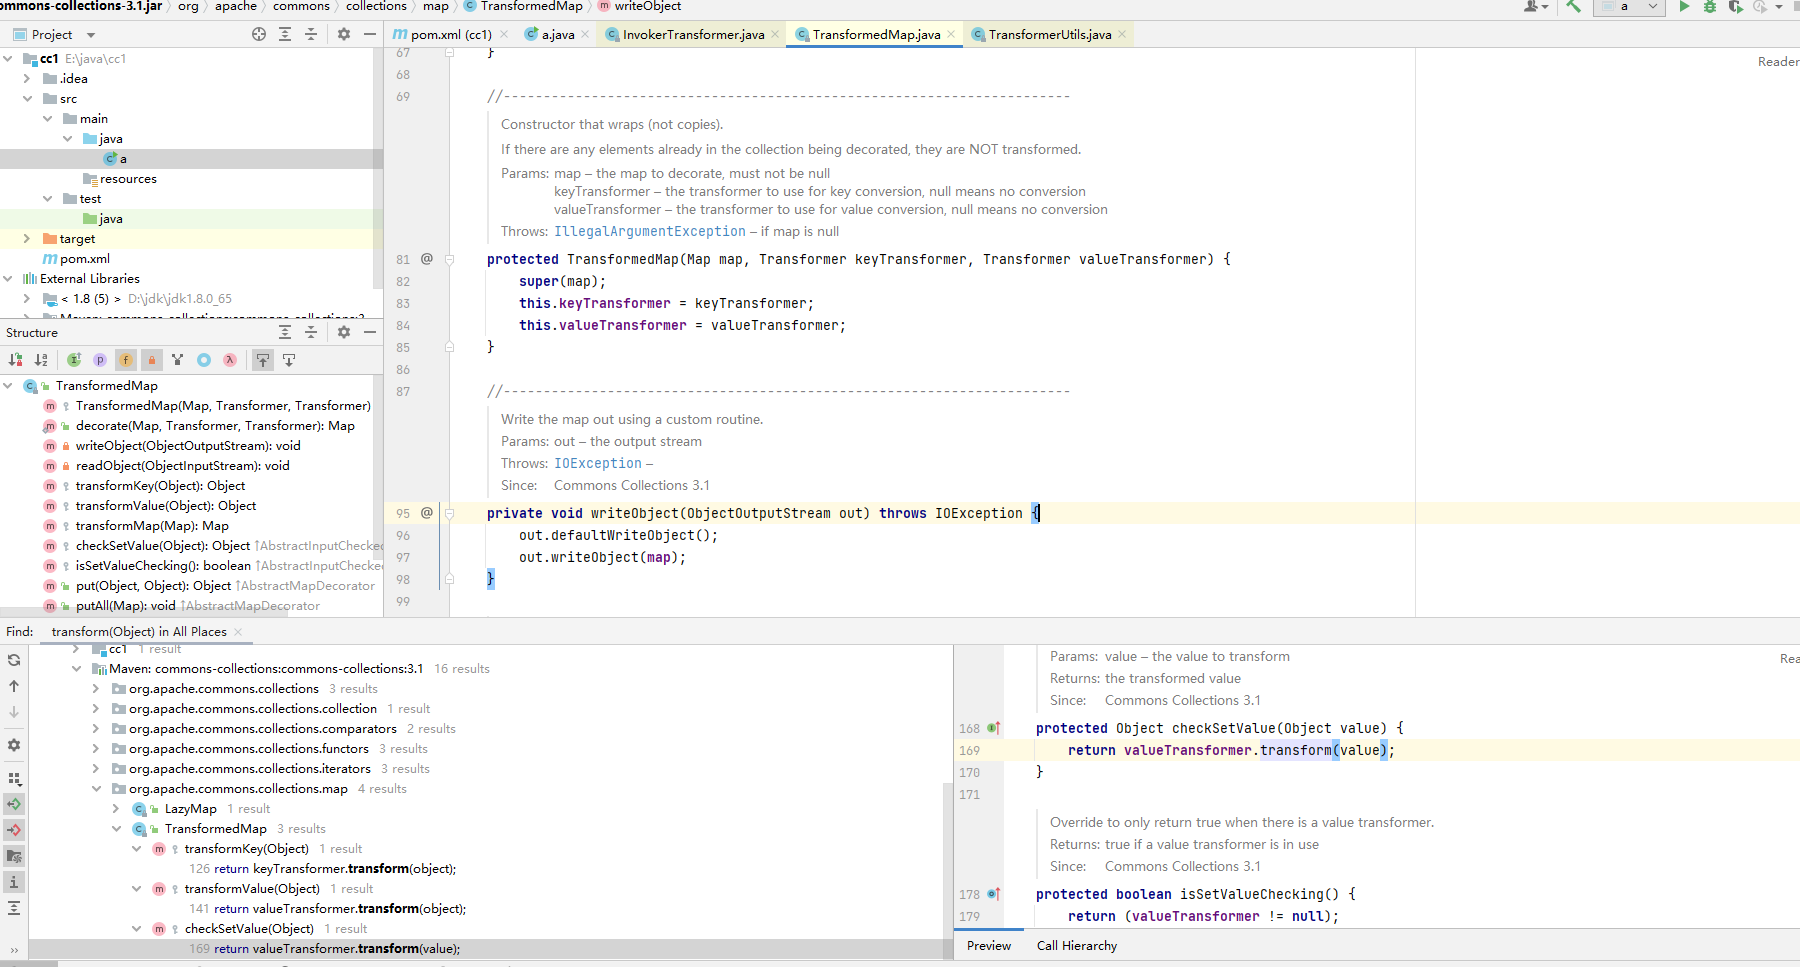Image resolution: width=1800 pixels, height=967 pixels.
Task: Click the Group By grid icon in Find panel
Action: tap(14, 778)
